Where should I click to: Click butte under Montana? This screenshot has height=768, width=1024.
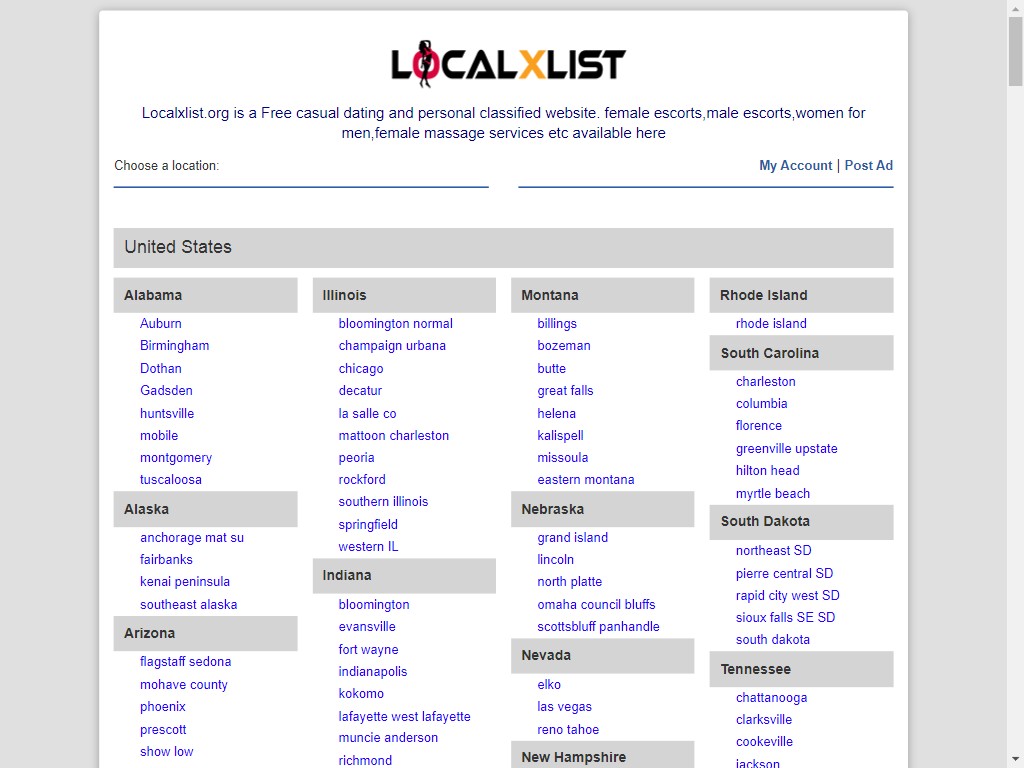tap(551, 368)
